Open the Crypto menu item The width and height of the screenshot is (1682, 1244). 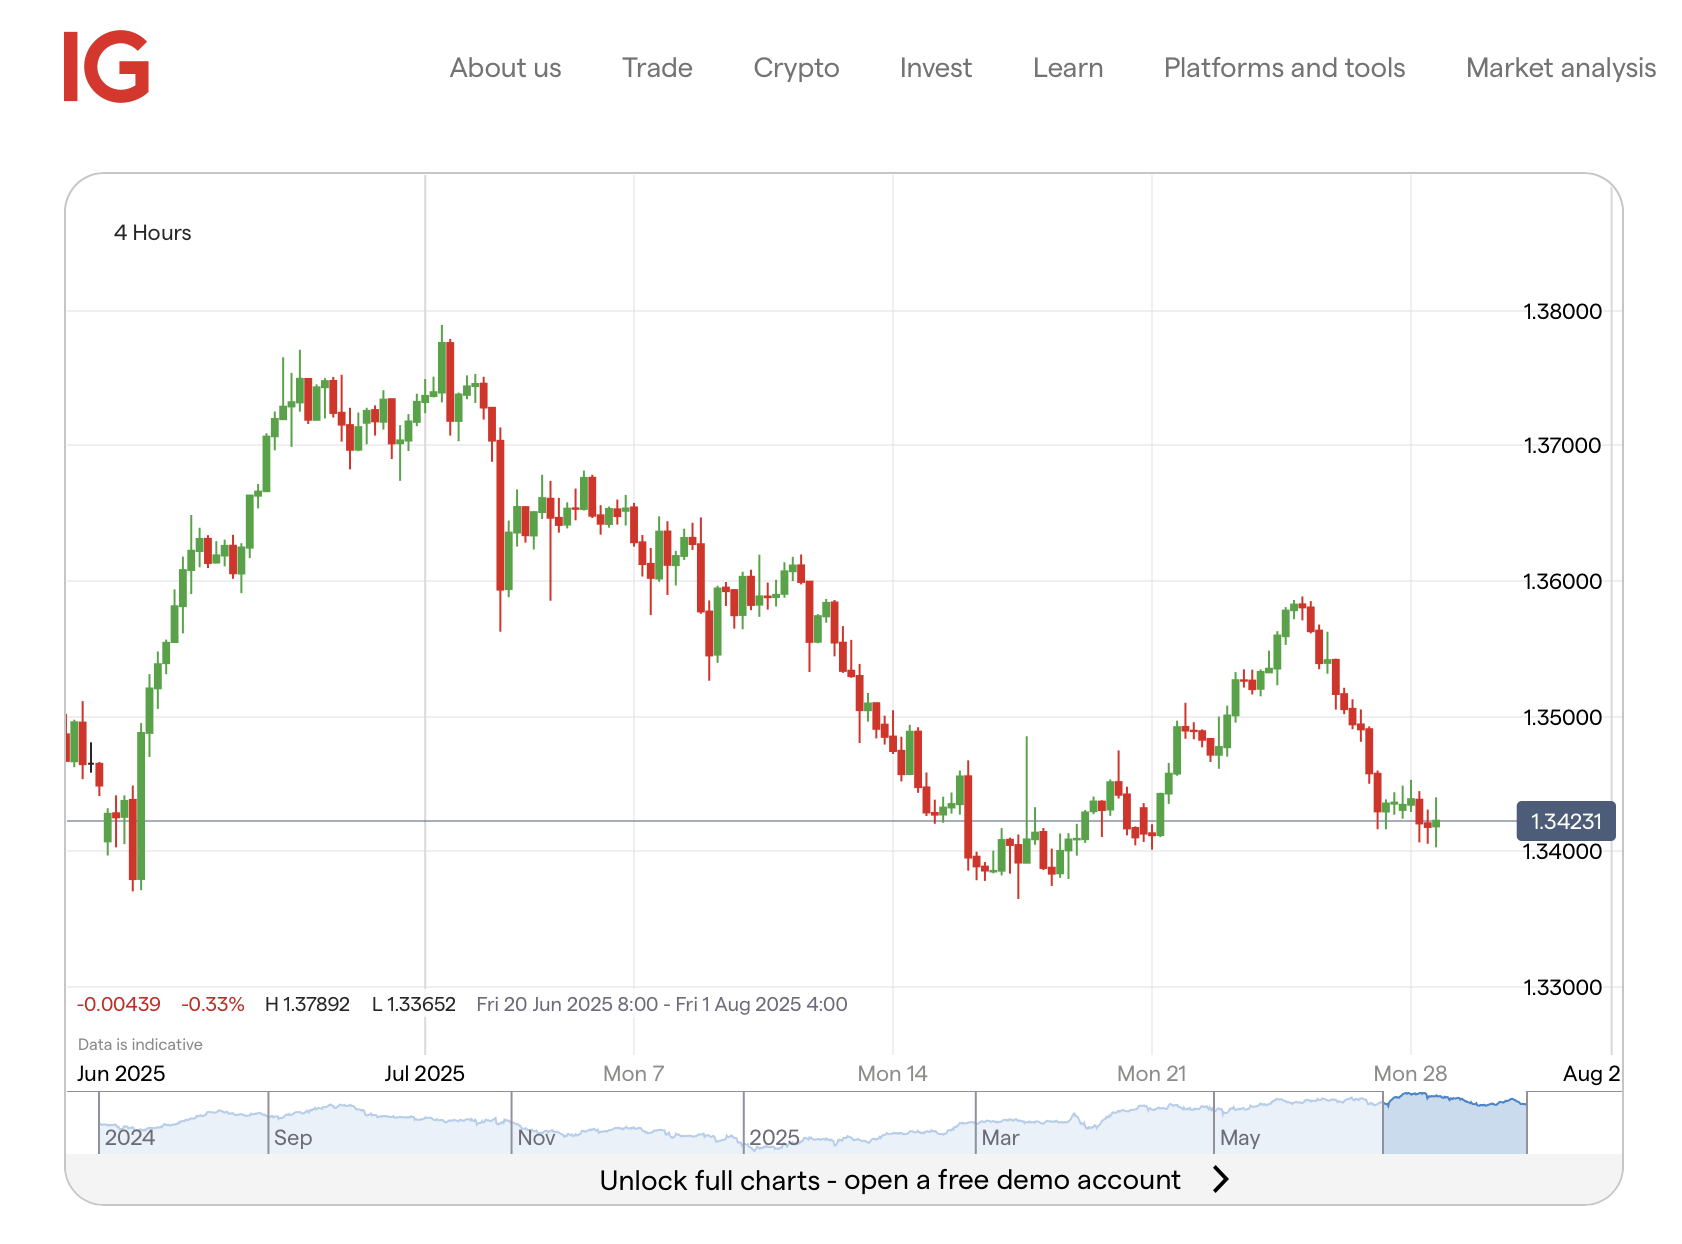[x=796, y=68]
